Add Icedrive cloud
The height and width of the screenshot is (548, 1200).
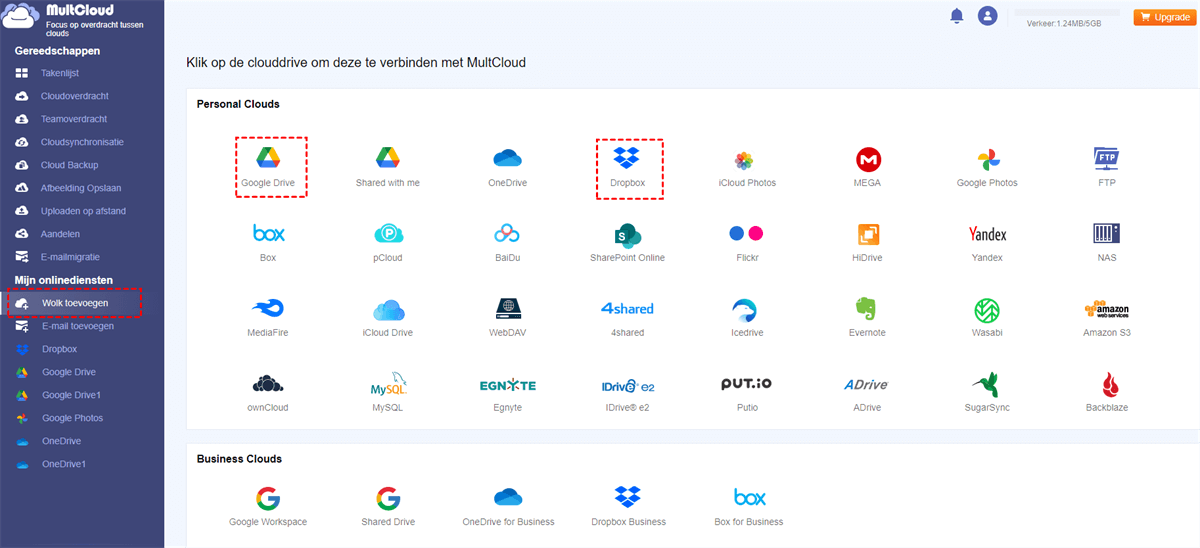click(747, 317)
